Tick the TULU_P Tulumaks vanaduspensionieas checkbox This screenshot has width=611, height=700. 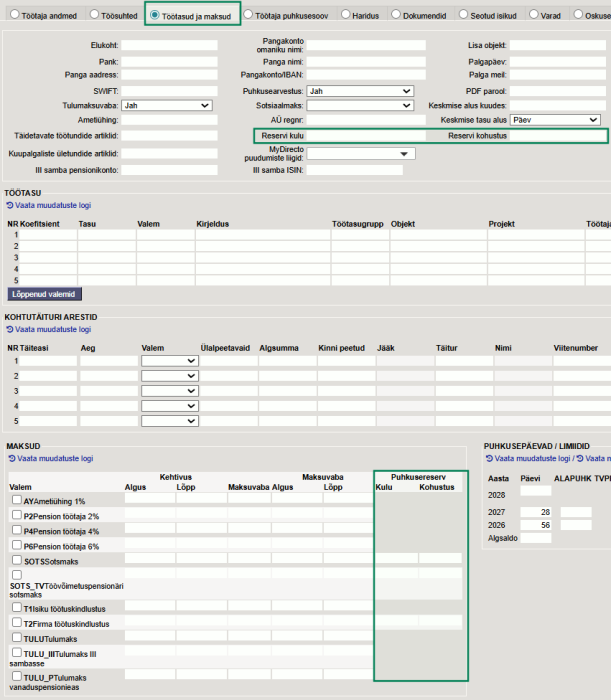17,676
